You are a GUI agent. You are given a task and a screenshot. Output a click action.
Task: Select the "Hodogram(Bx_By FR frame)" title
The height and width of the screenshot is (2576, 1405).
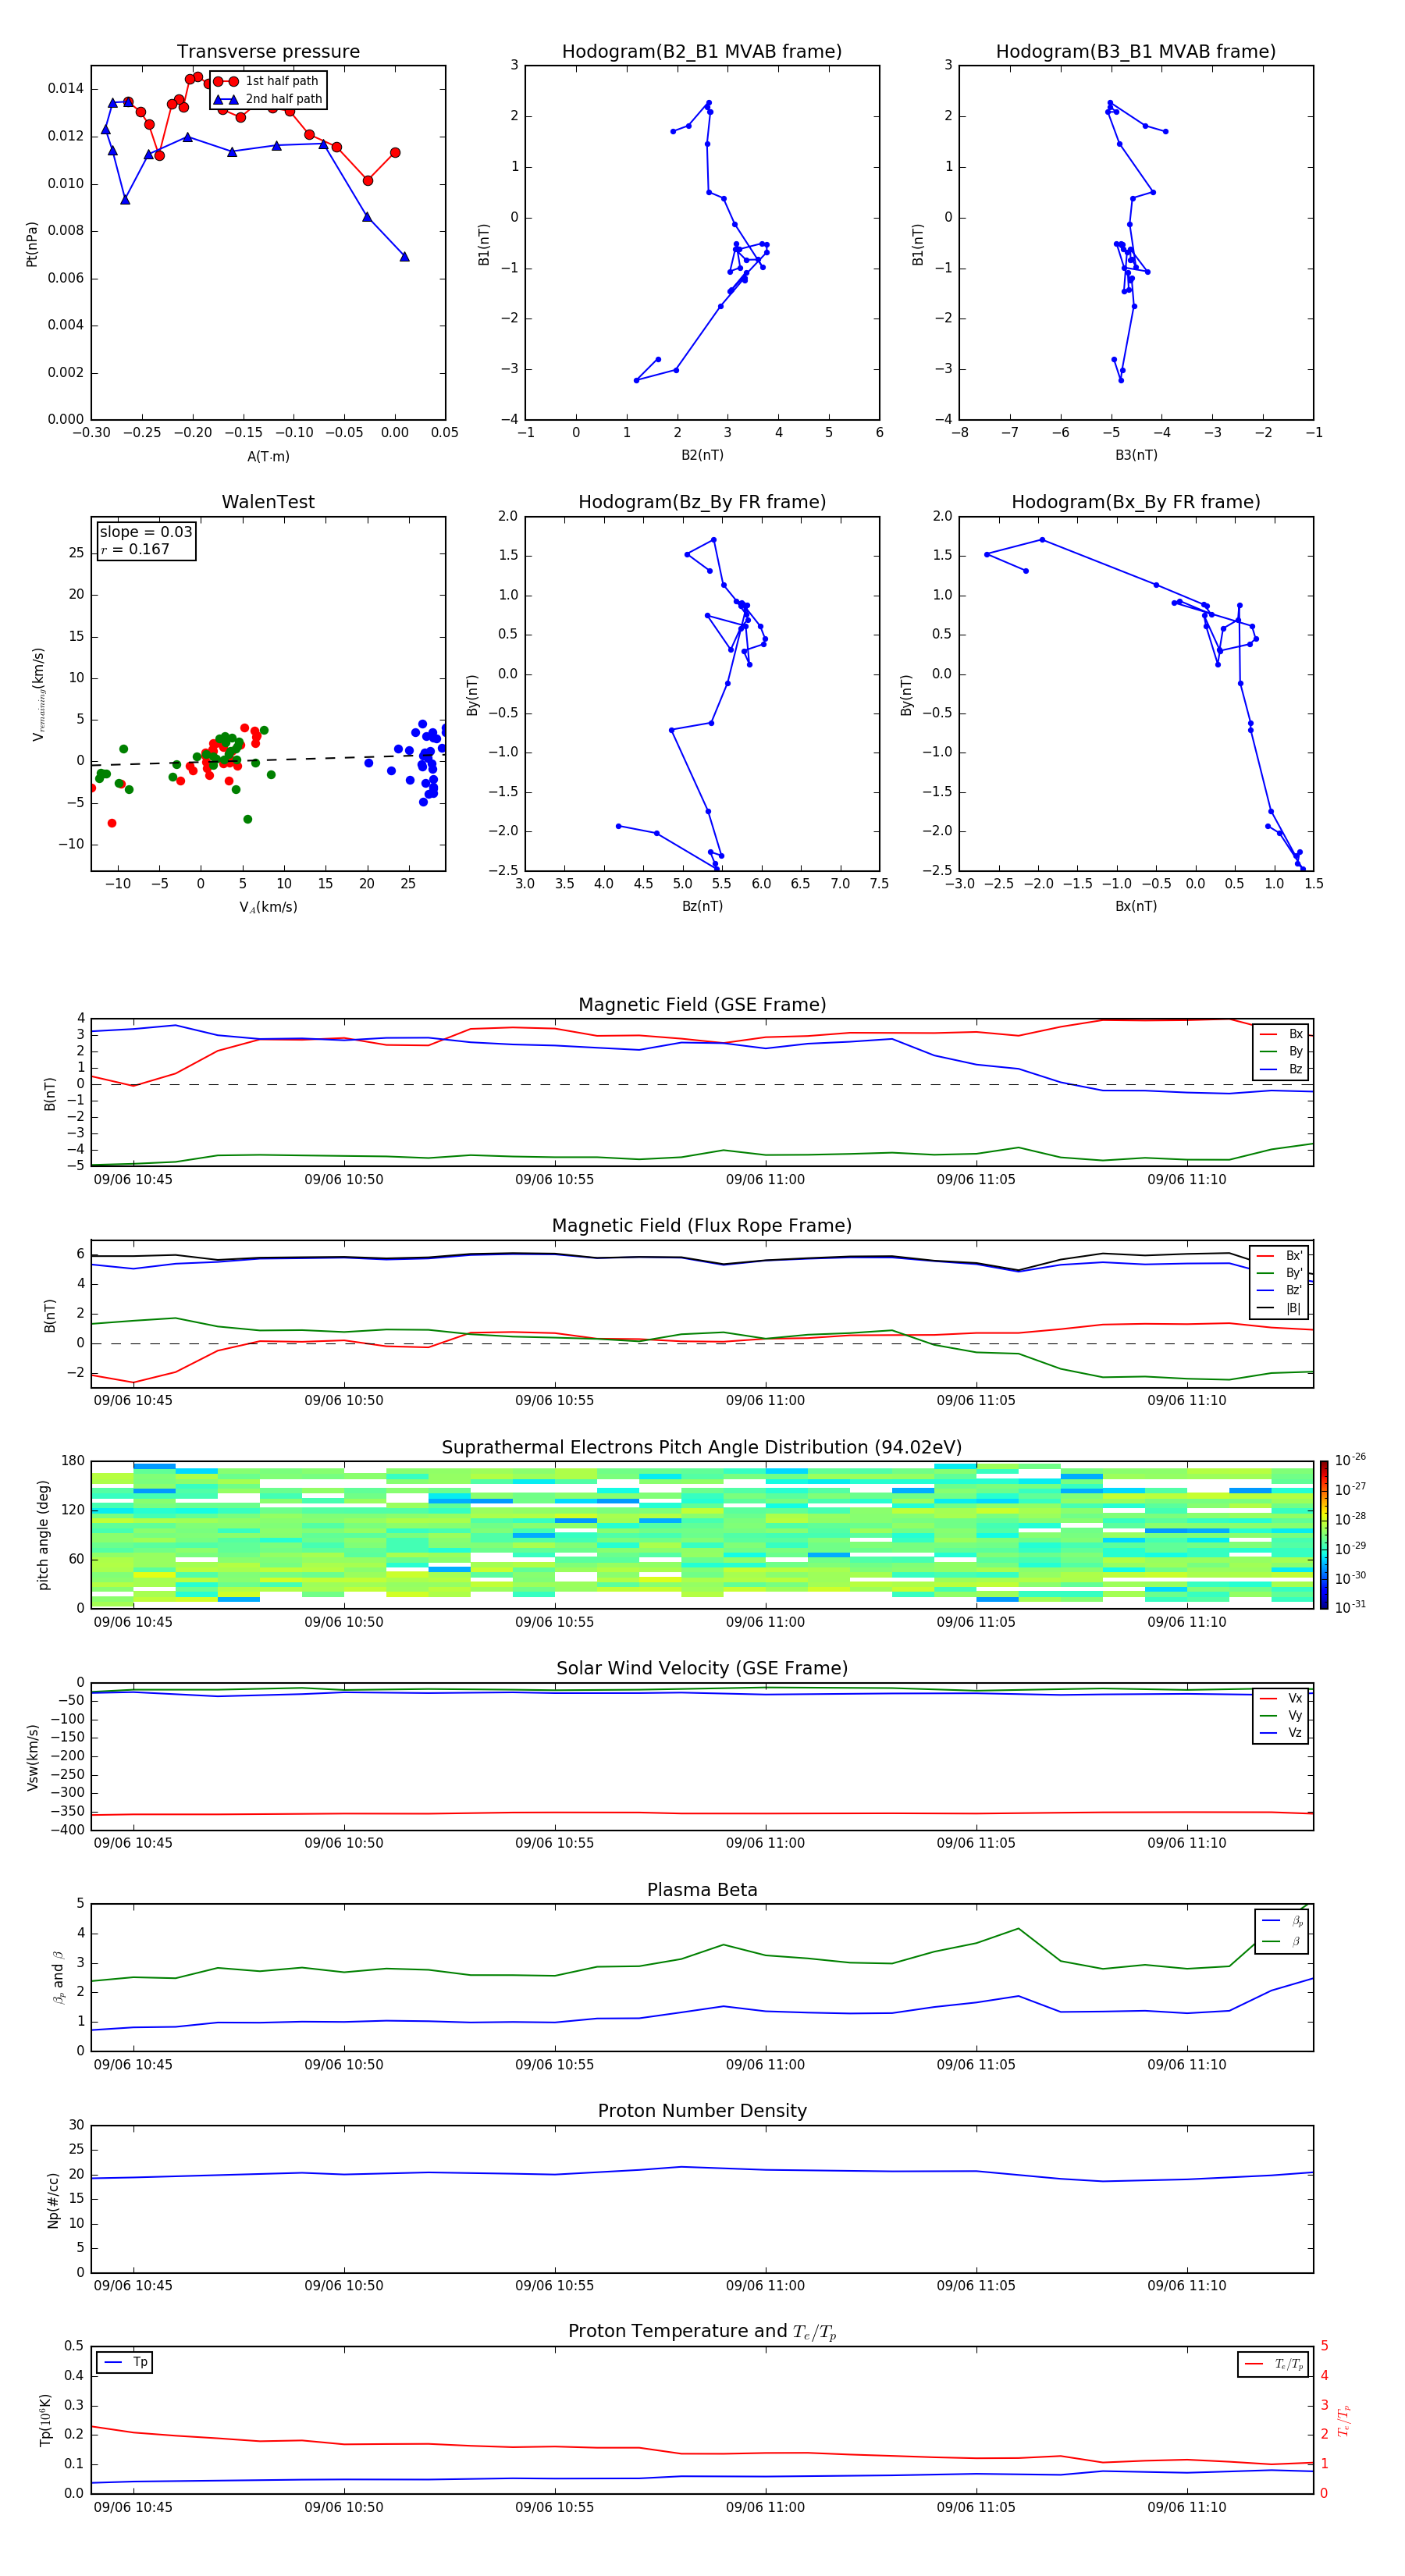pyautogui.click(x=1136, y=502)
